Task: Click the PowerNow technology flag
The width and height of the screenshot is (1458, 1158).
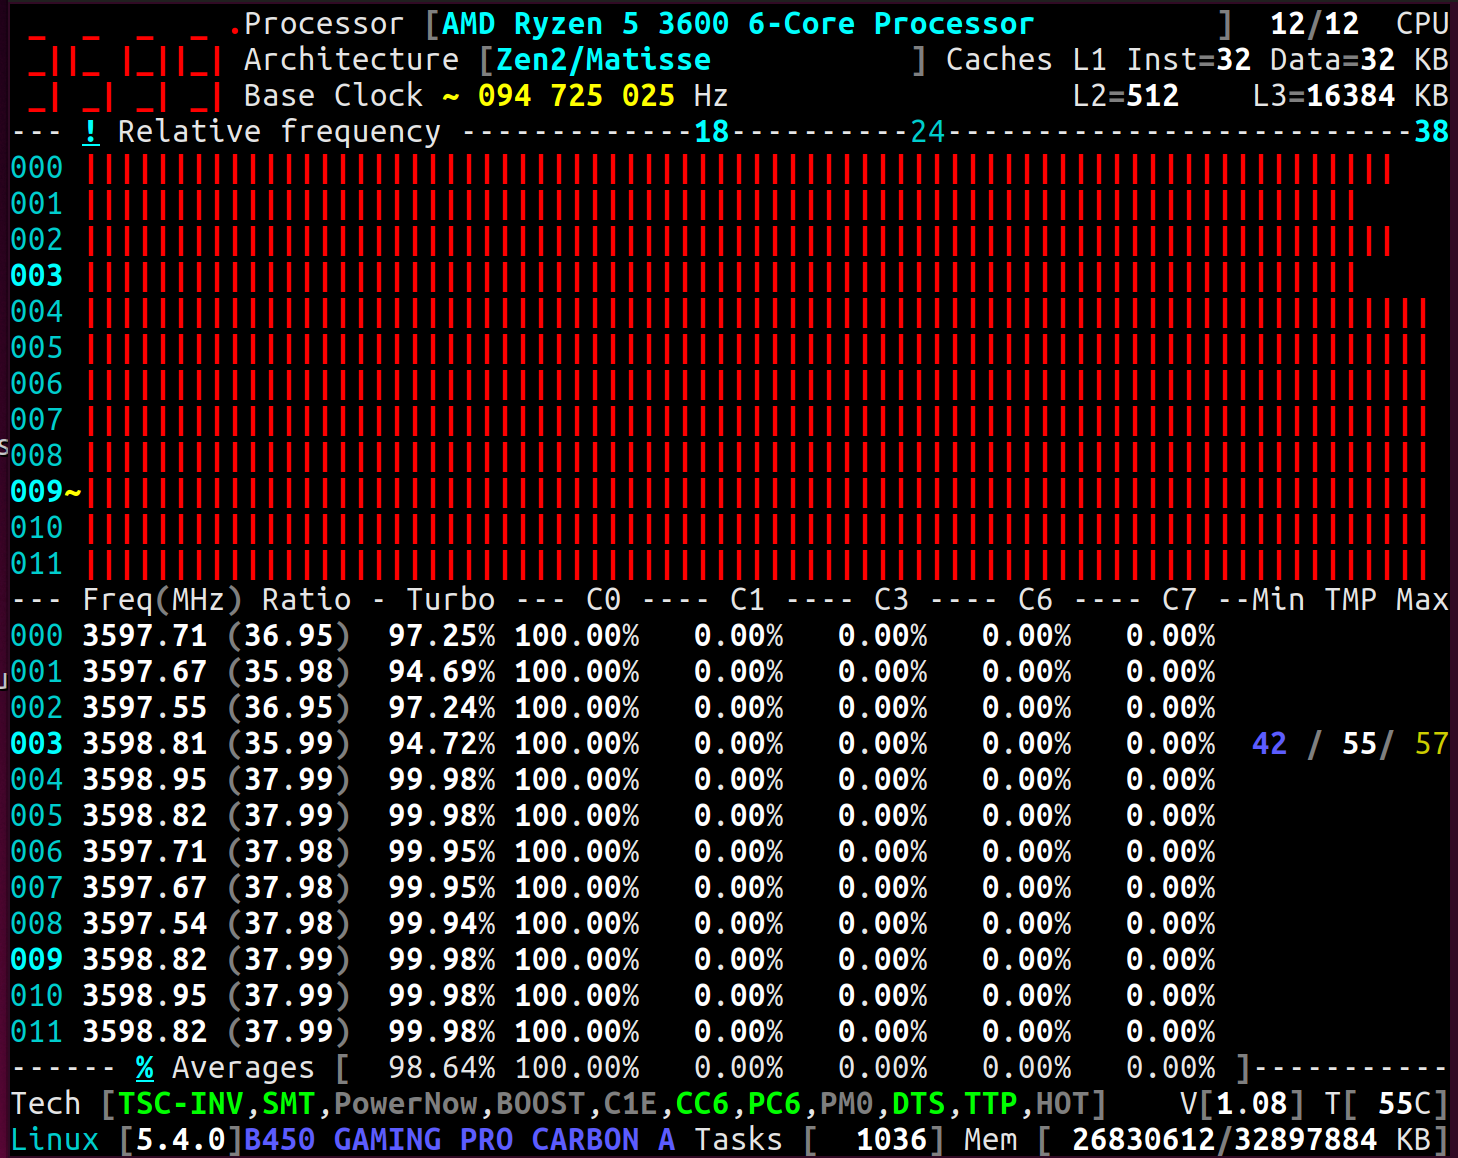Action: tap(406, 1104)
